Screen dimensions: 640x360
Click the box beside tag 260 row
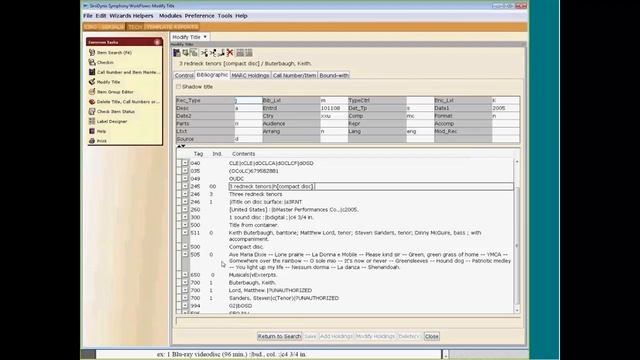[185, 209]
